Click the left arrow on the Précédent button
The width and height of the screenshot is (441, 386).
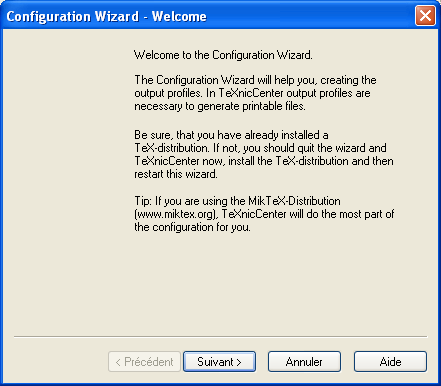[x=118, y=362]
